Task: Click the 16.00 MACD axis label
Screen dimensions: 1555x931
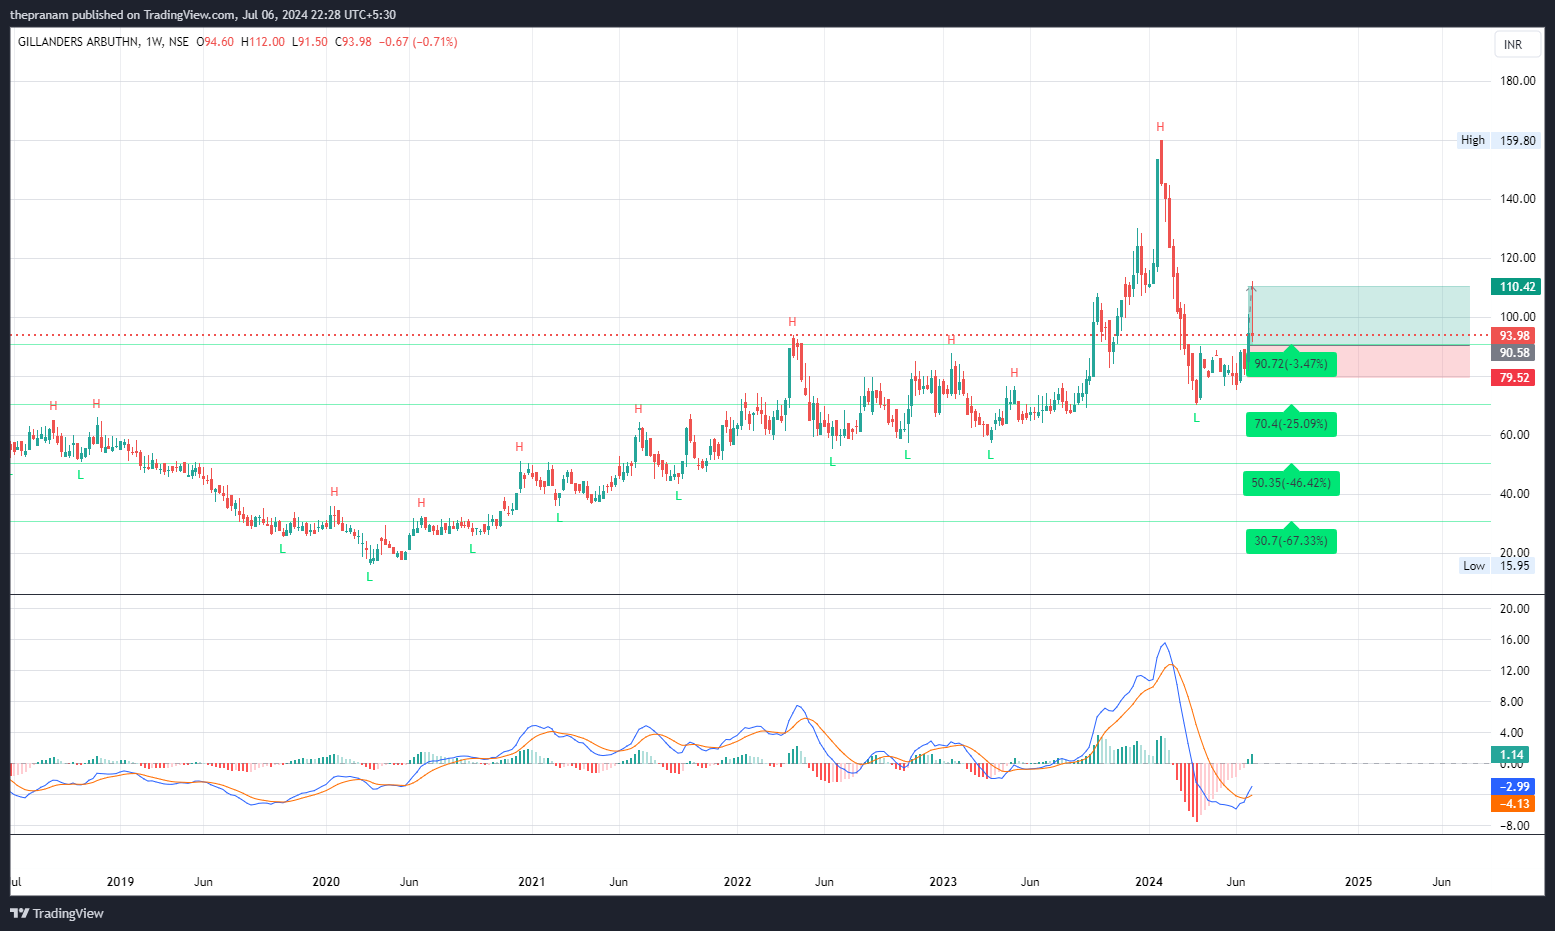Action: 1515,640
